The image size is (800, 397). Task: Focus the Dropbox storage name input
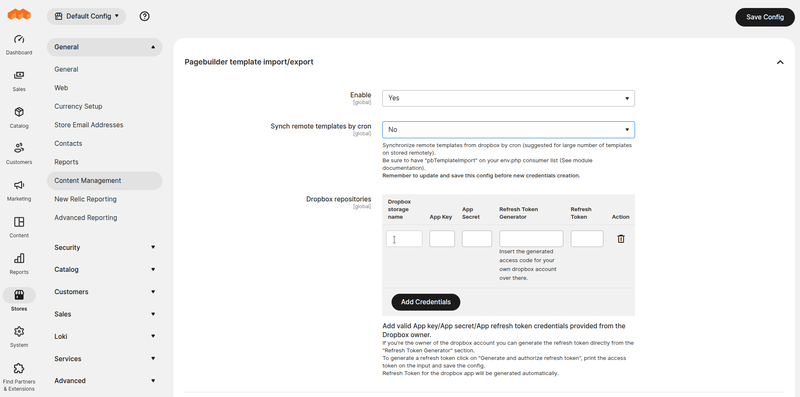(x=404, y=239)
